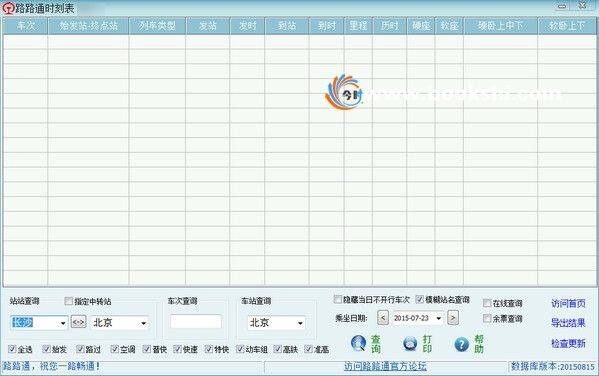Click the 软座 column header
Viewport: 599px width, 376px height.
click(449, 26)
